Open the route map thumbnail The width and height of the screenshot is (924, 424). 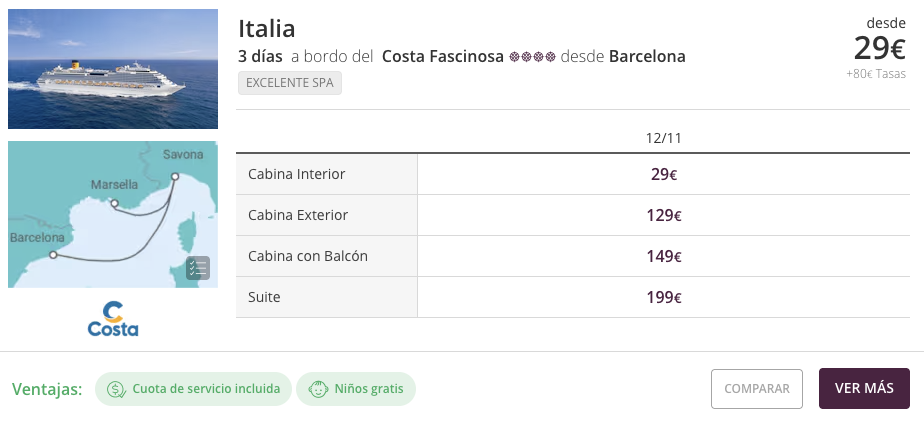pyautogui.click(x=113, y=214)
